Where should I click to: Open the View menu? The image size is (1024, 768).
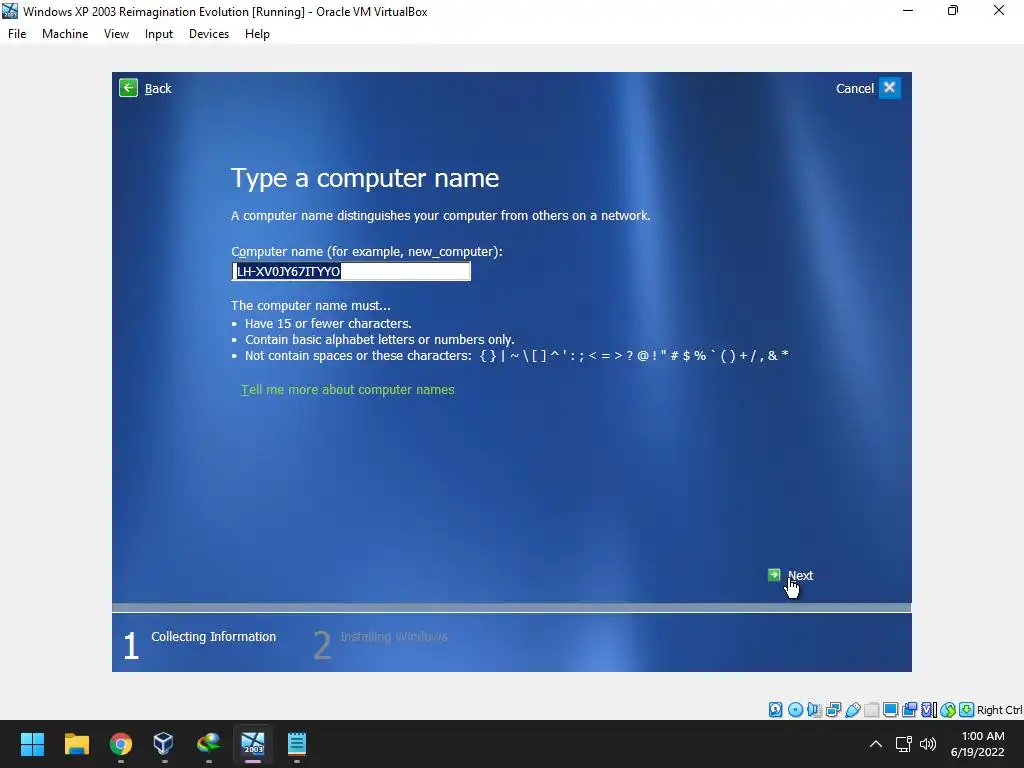[x=116, y=34]
